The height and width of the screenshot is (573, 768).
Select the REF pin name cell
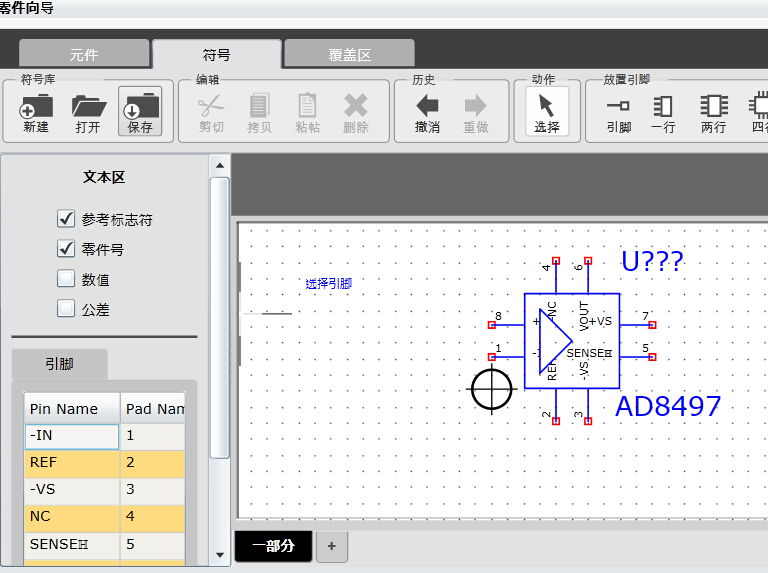72,463
